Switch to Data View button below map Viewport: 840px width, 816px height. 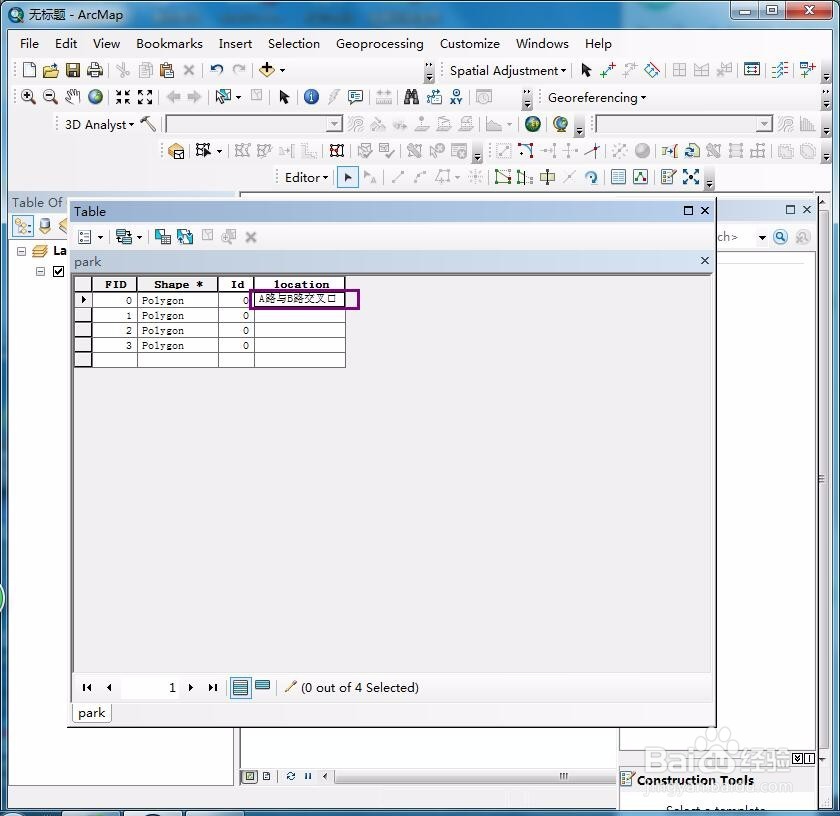click(250, 776)
